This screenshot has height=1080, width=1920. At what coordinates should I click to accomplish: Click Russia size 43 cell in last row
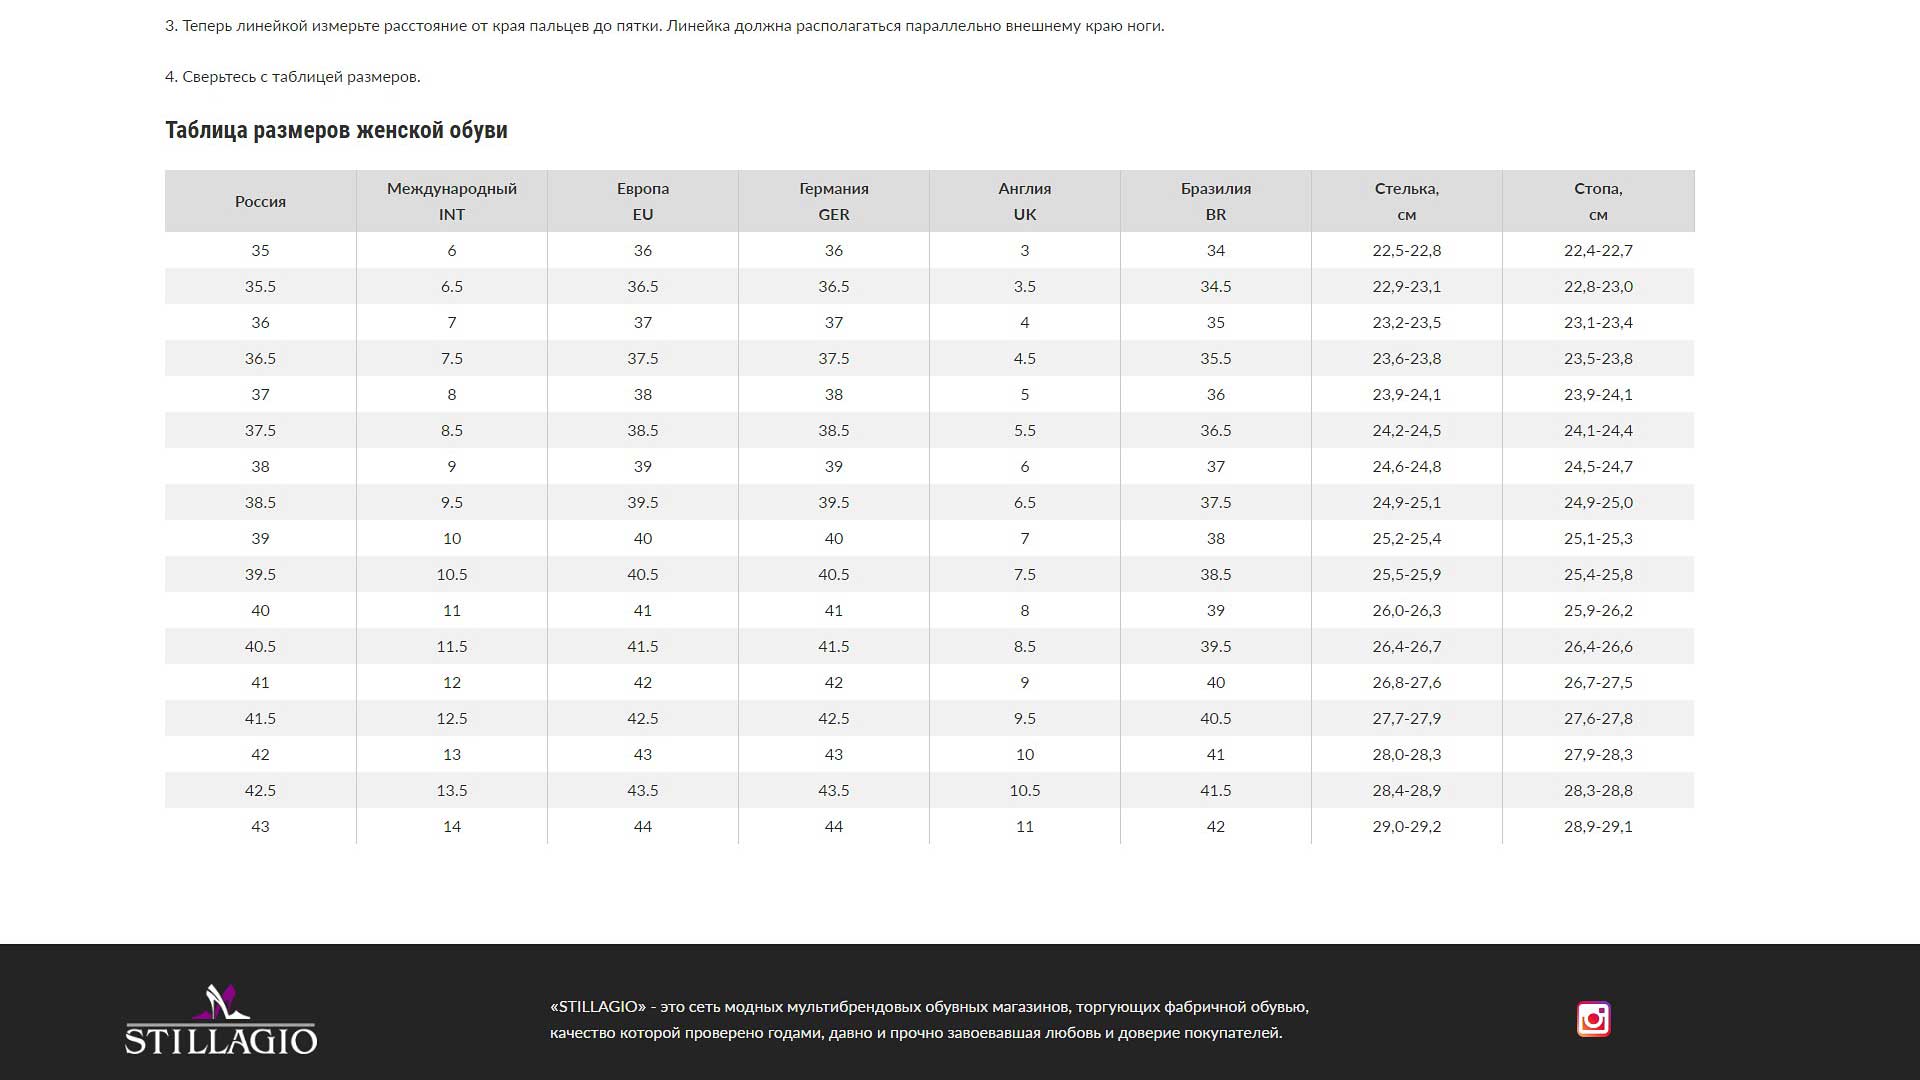click(x=260, y=826)
